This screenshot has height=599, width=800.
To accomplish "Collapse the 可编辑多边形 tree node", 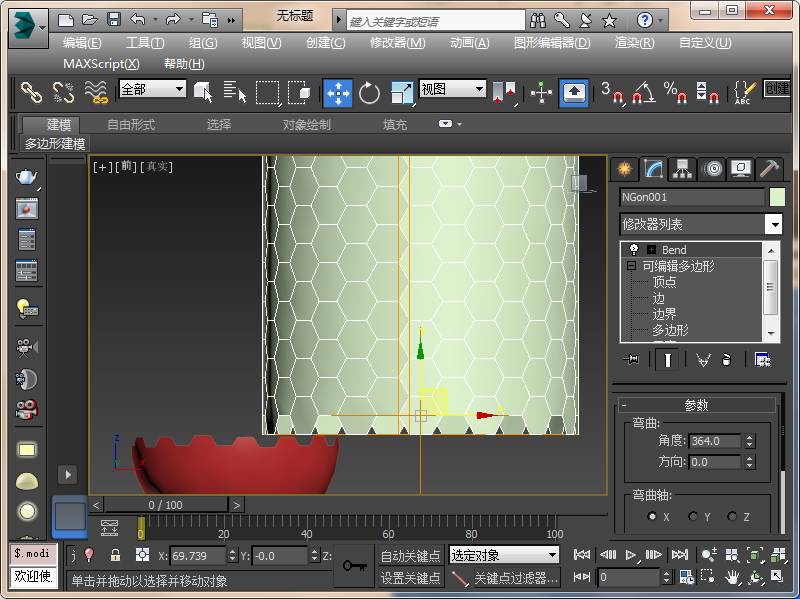I will pyautogui.click(x=632, y=266).
